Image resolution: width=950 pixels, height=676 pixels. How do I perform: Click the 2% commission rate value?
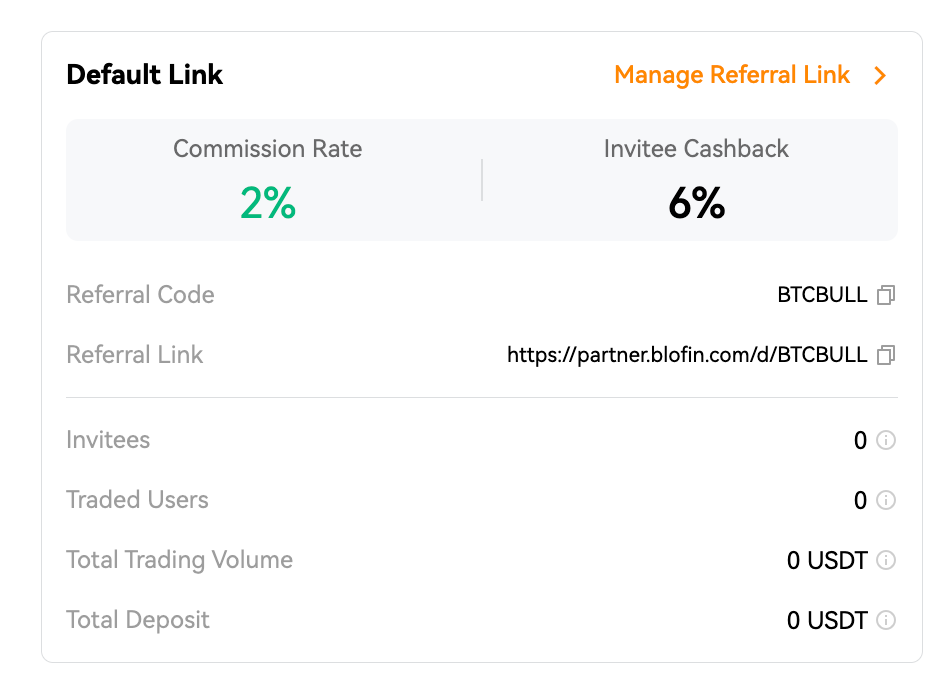[268, 203]
